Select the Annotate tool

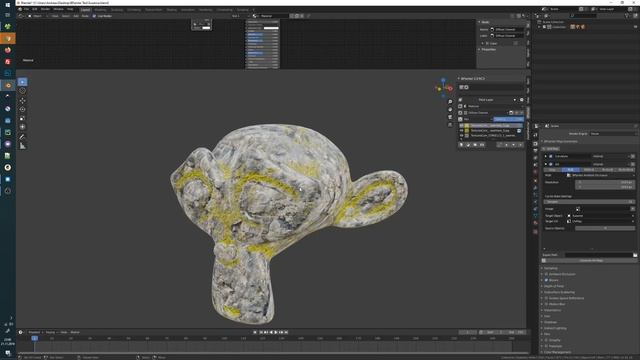pyautogui.click(x=22, y=137)
